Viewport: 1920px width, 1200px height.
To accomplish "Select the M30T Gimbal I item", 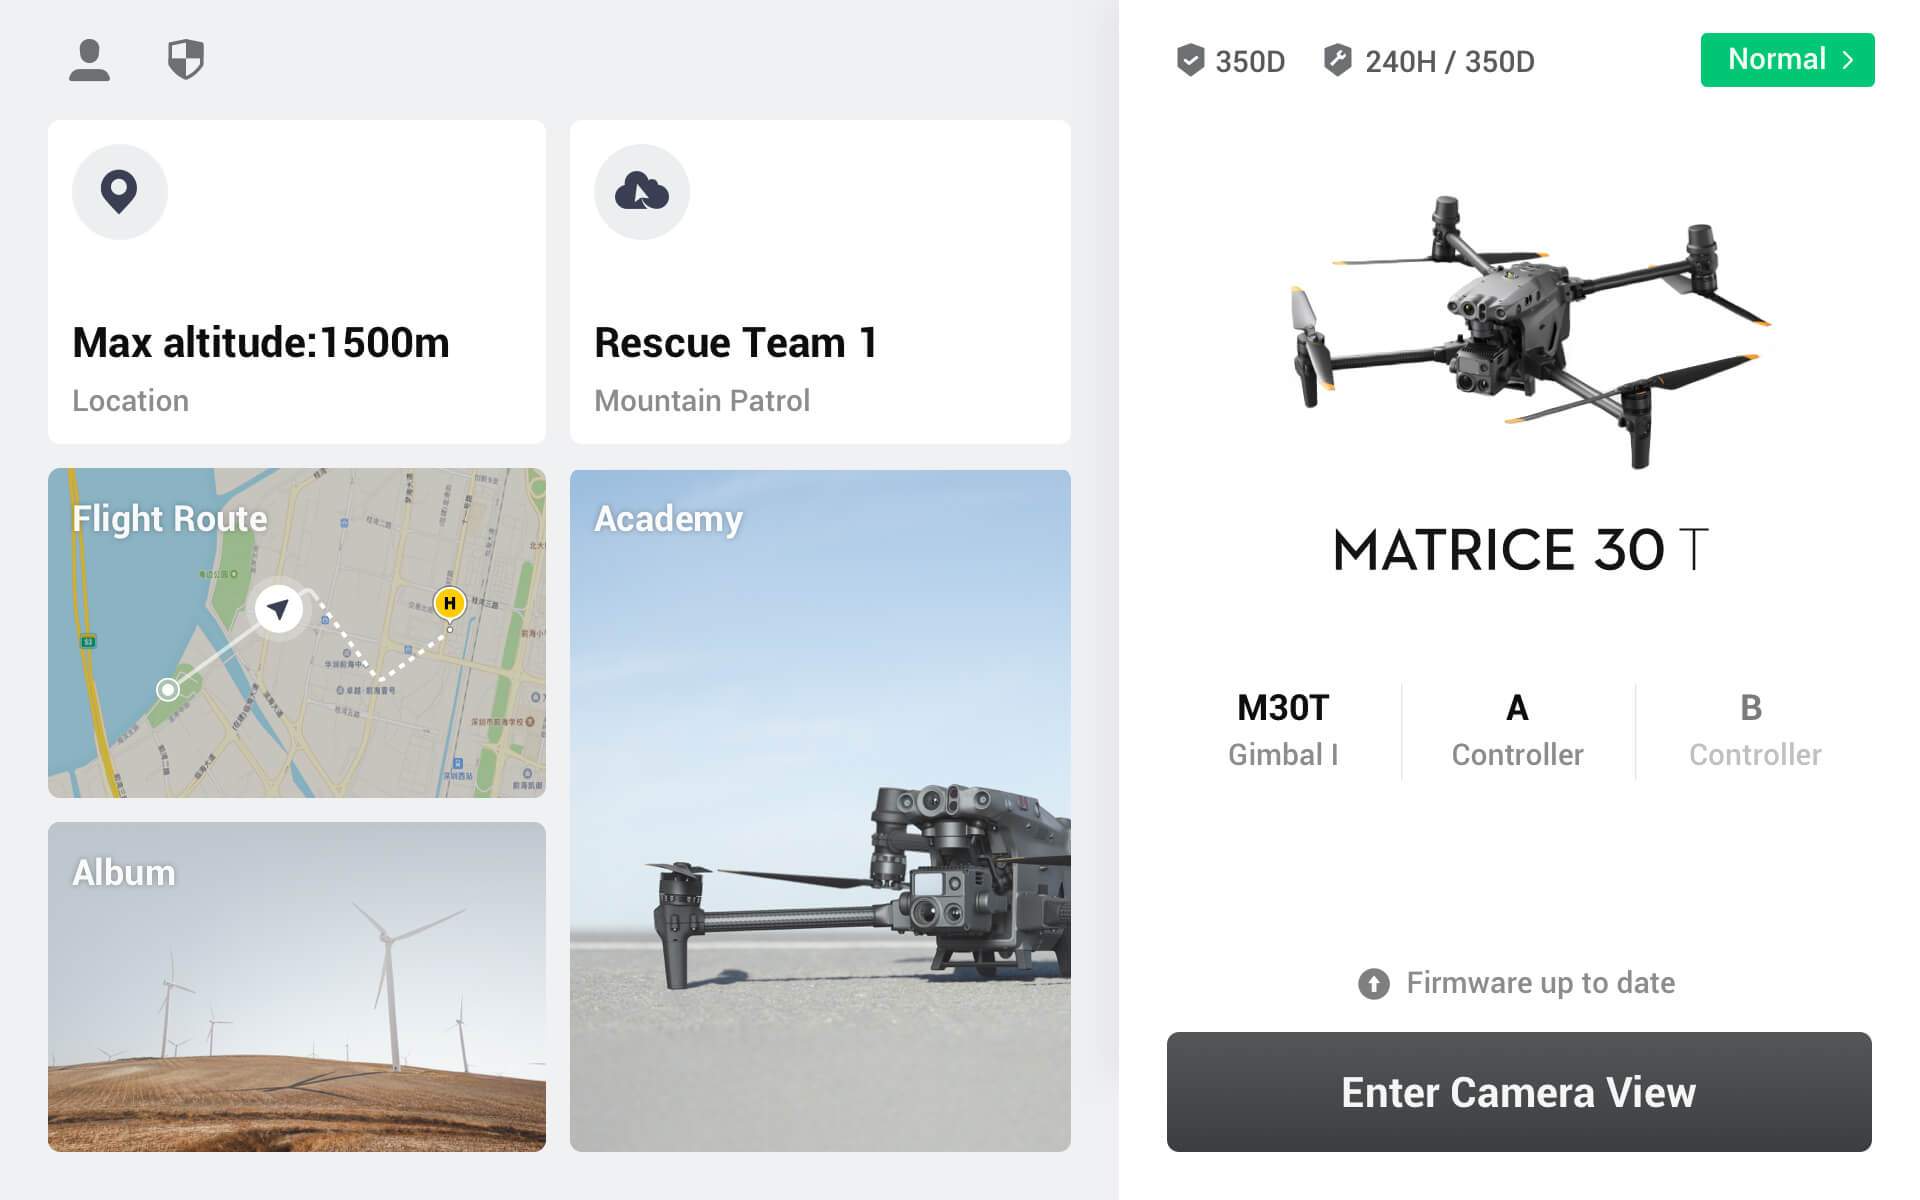I will (x=1283, y=730).
